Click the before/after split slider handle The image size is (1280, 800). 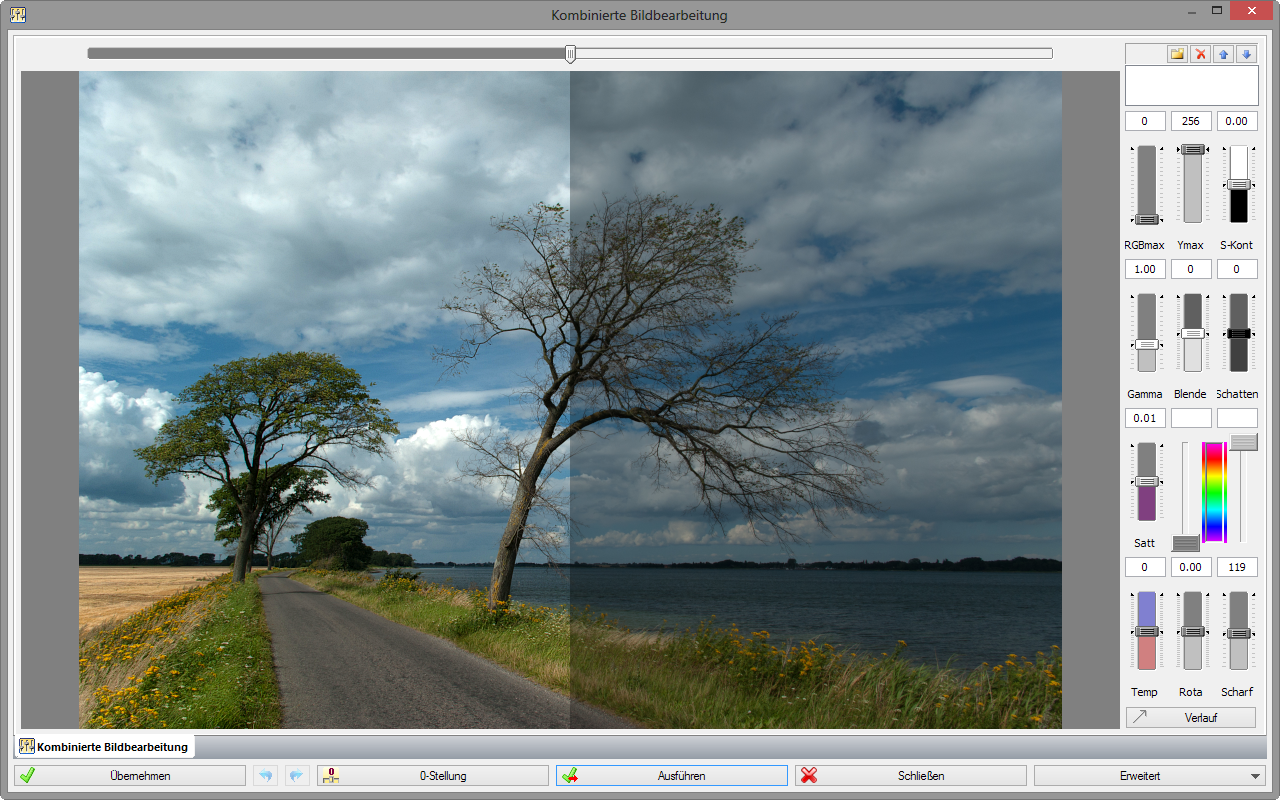point(570,54)
